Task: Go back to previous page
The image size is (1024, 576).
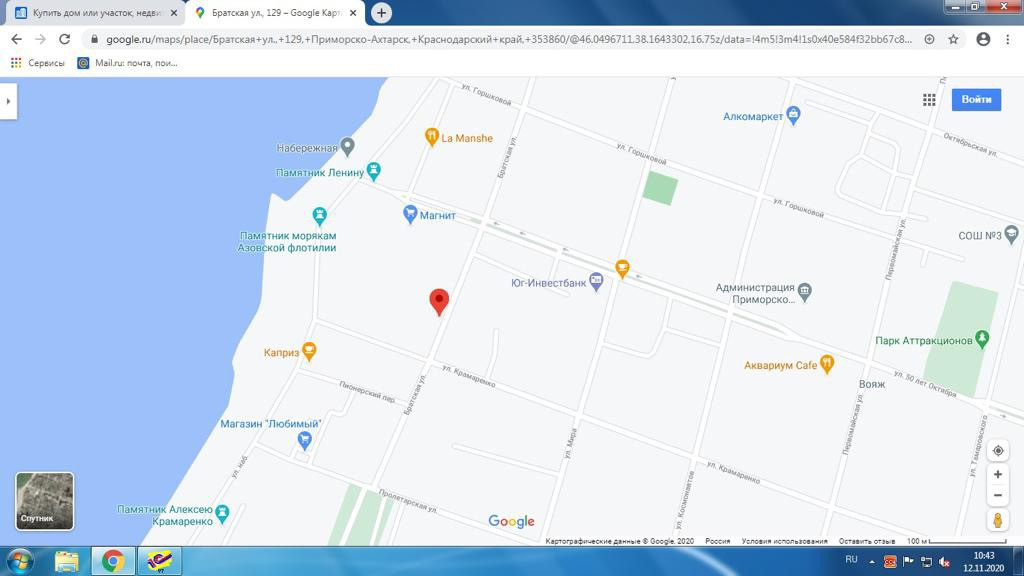Action: pos(16,39)
